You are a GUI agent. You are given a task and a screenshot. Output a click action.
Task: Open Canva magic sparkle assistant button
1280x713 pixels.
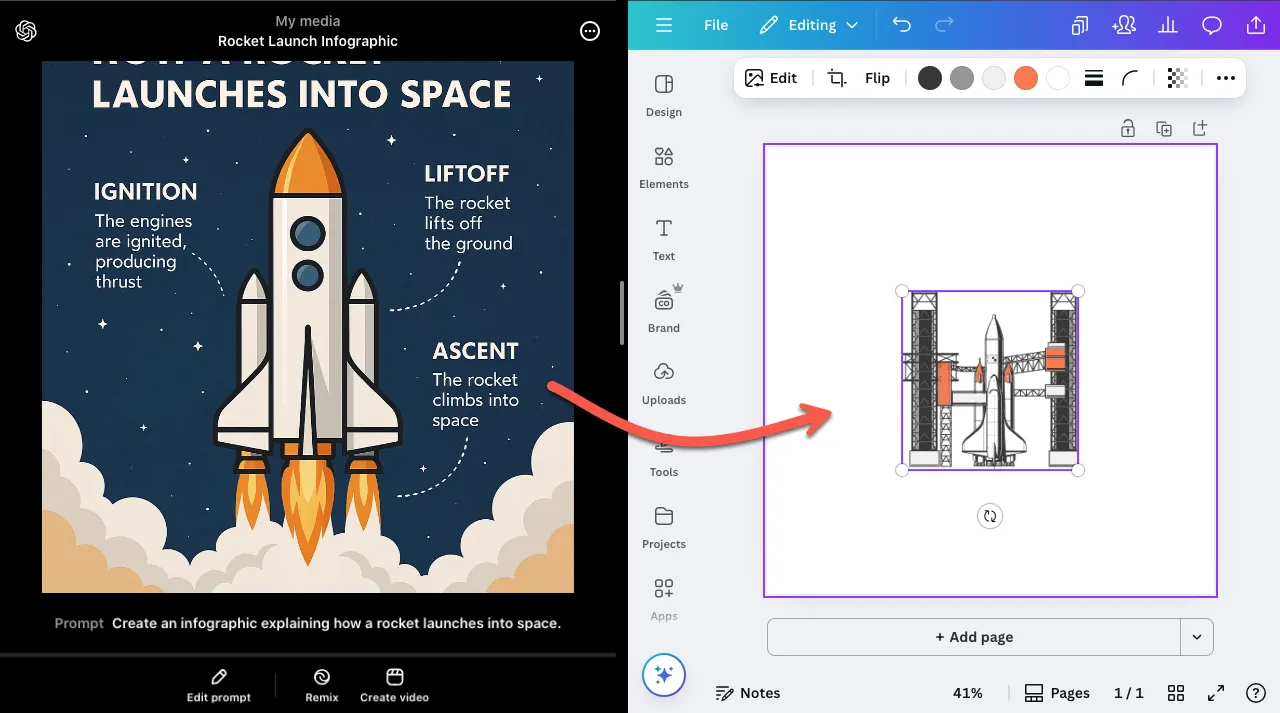tap(664, 676)
